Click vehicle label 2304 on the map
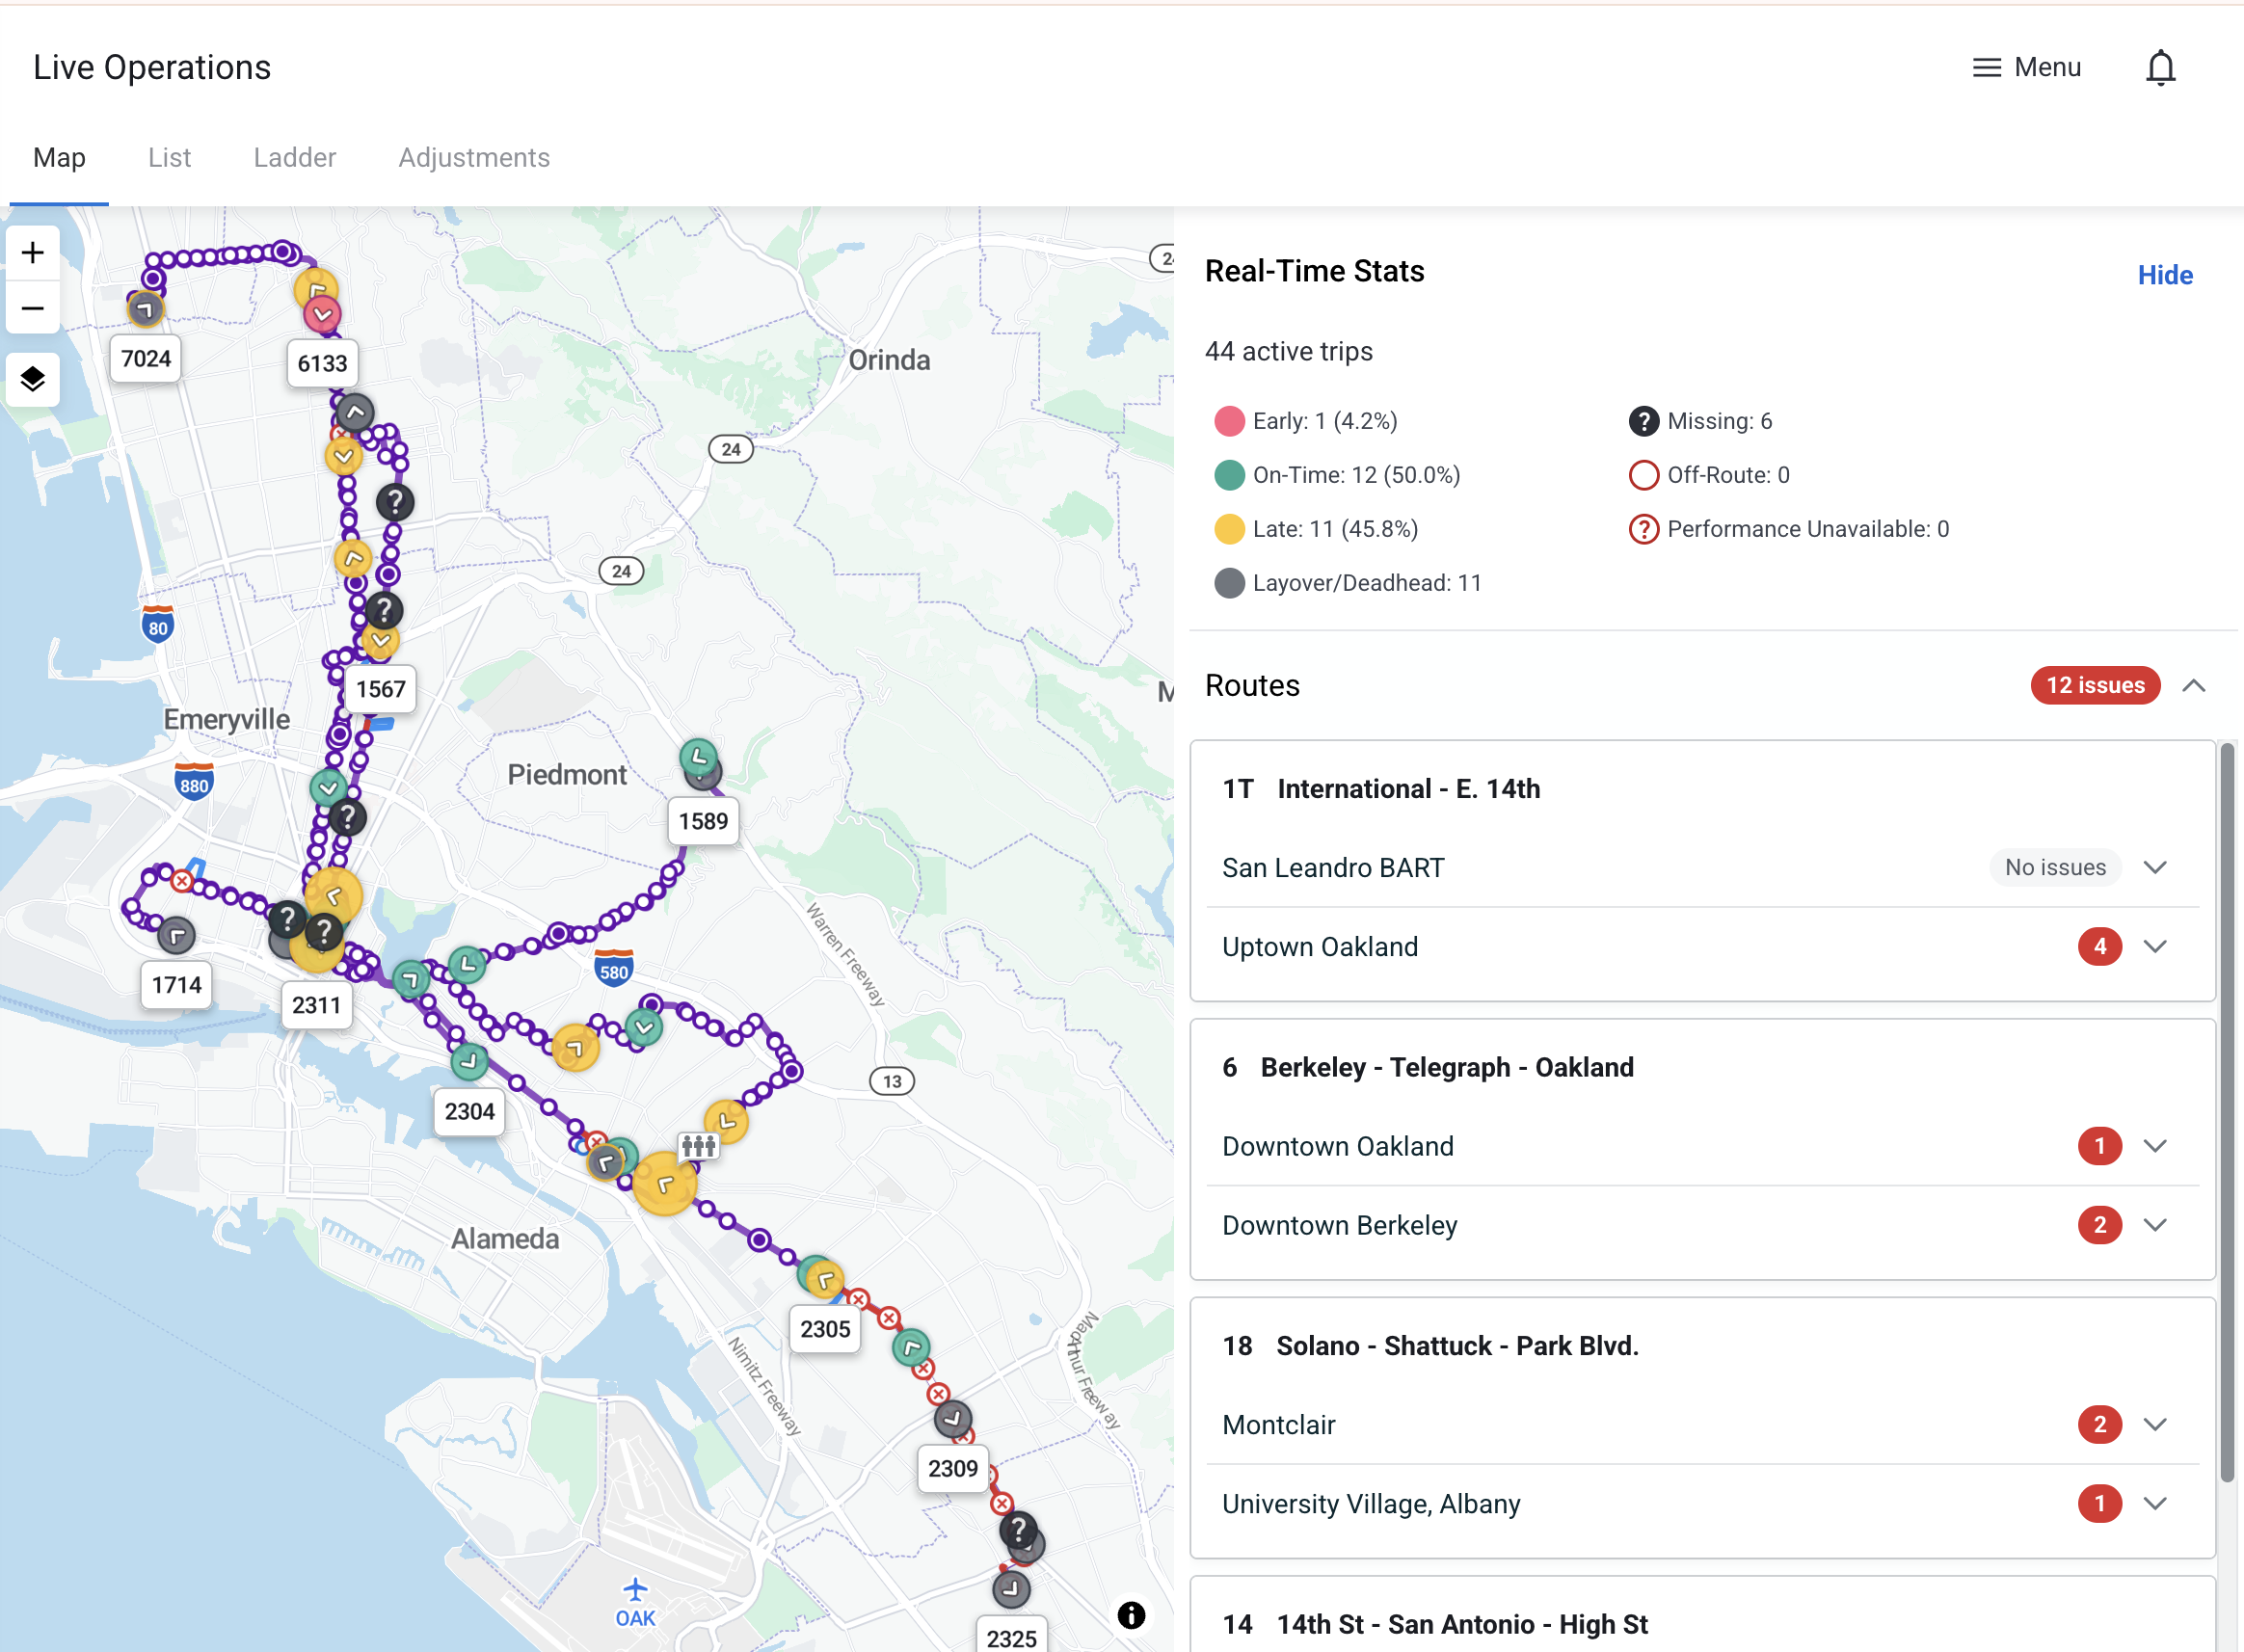The height and width of the screenshot is (1652, 2244). pos(469,1111)
